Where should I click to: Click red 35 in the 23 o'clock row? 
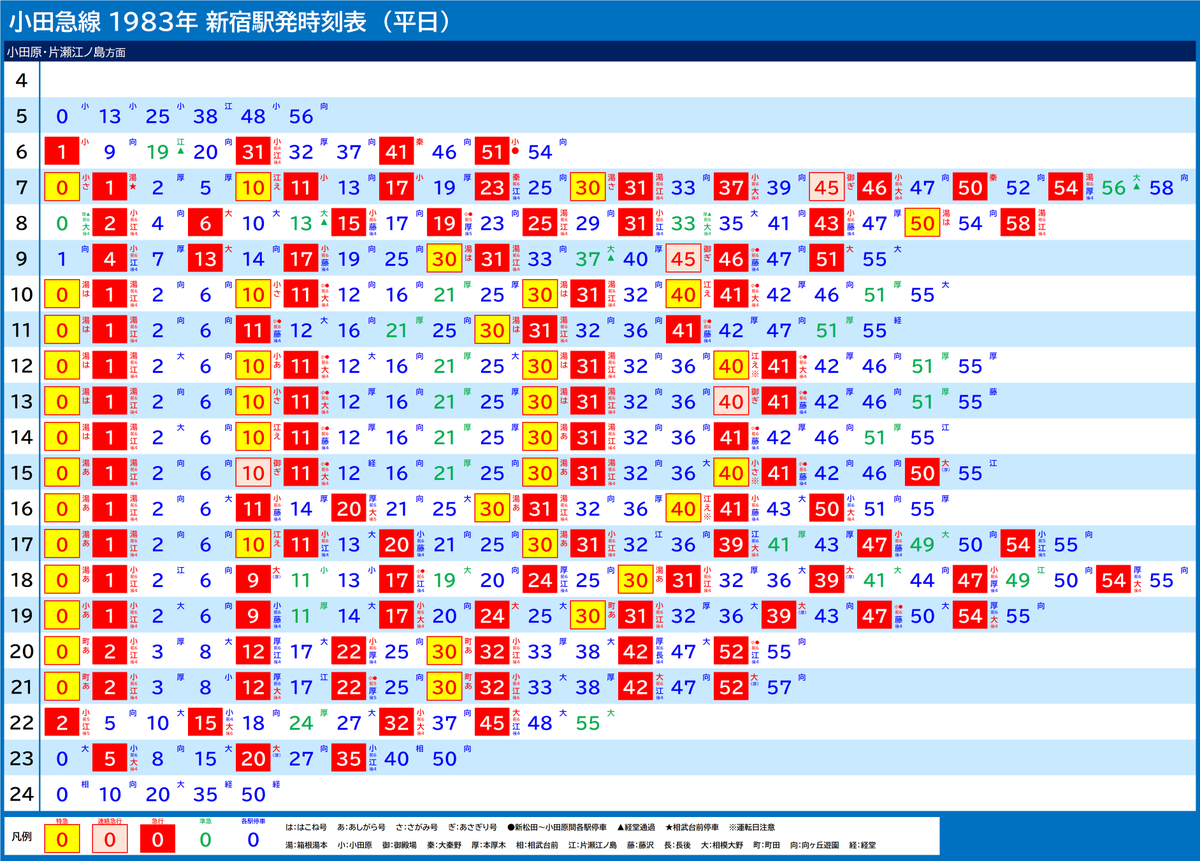click(x=349, y=758)
